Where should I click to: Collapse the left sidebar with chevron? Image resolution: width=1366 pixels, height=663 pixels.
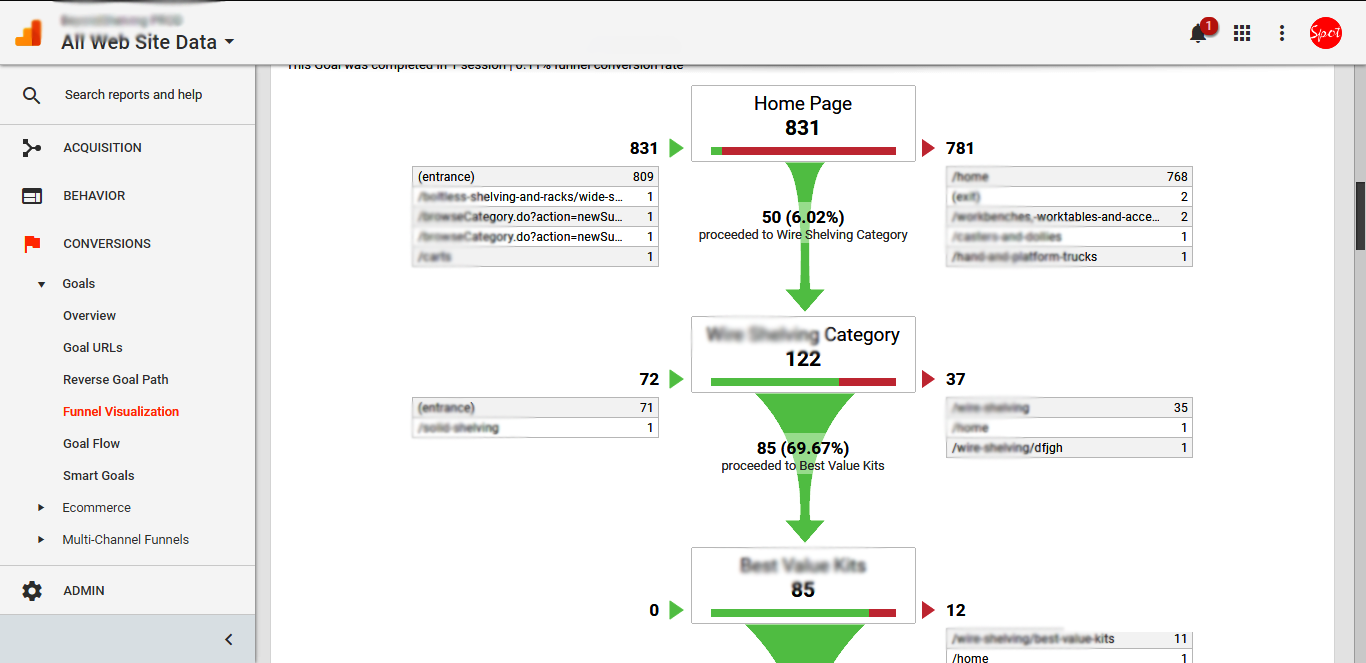[x=228, y=639]
